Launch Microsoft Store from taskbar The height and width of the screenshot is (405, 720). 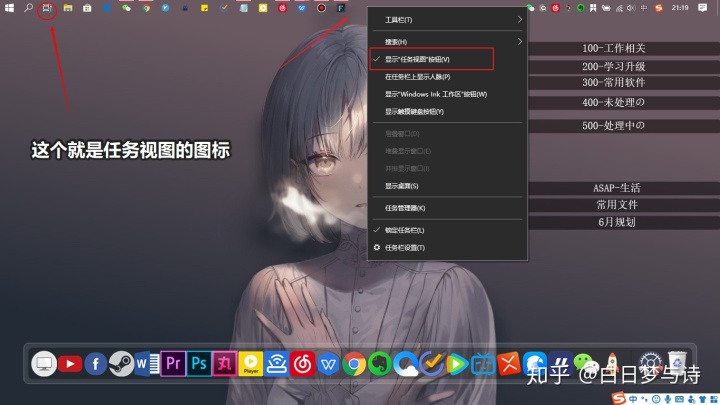point(87,8)
